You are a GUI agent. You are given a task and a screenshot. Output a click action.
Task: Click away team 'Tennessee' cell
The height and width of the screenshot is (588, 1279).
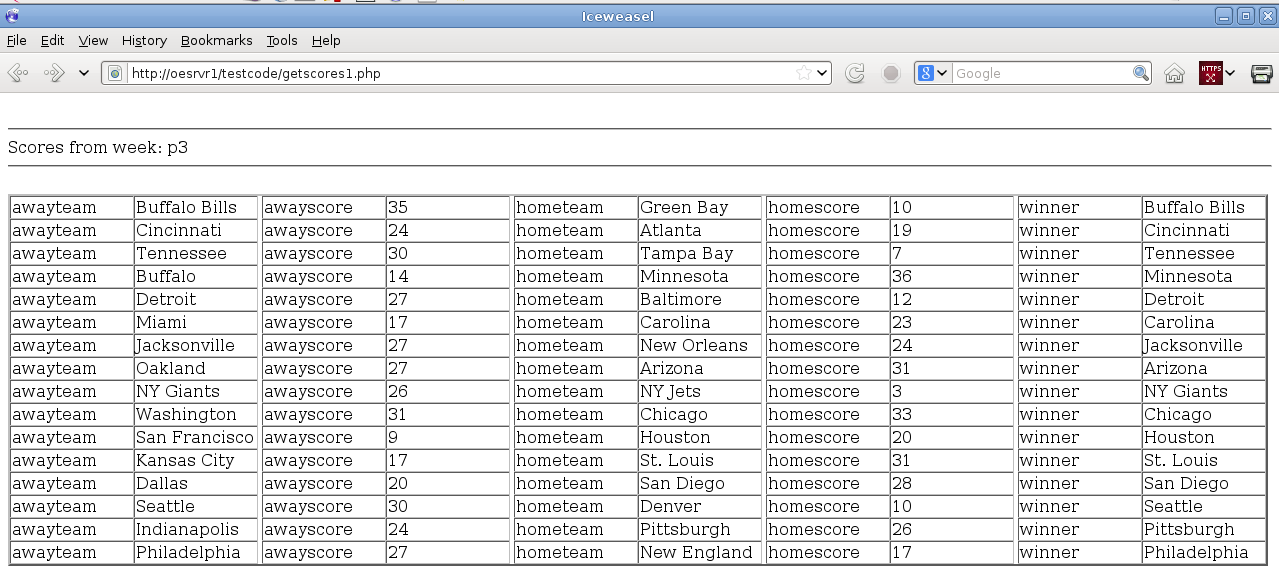coord(196,253)
